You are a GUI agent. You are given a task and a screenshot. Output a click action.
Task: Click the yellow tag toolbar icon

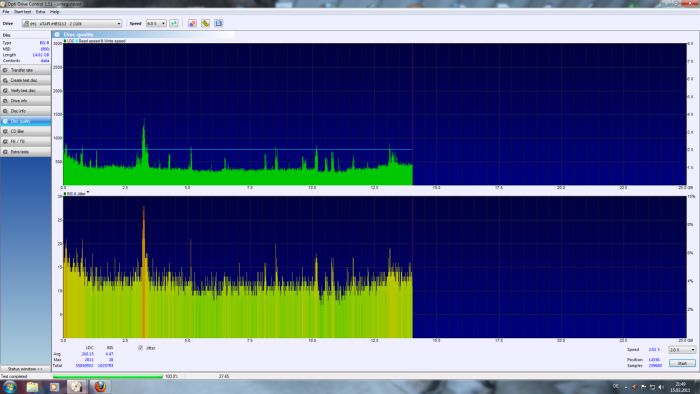pyautogui.click(x=205, y=23)
